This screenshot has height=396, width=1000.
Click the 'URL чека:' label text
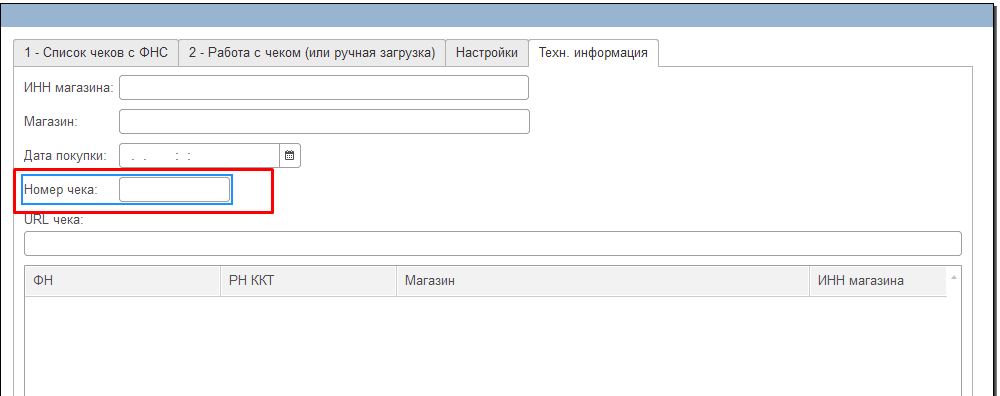[x=54, y=220]
